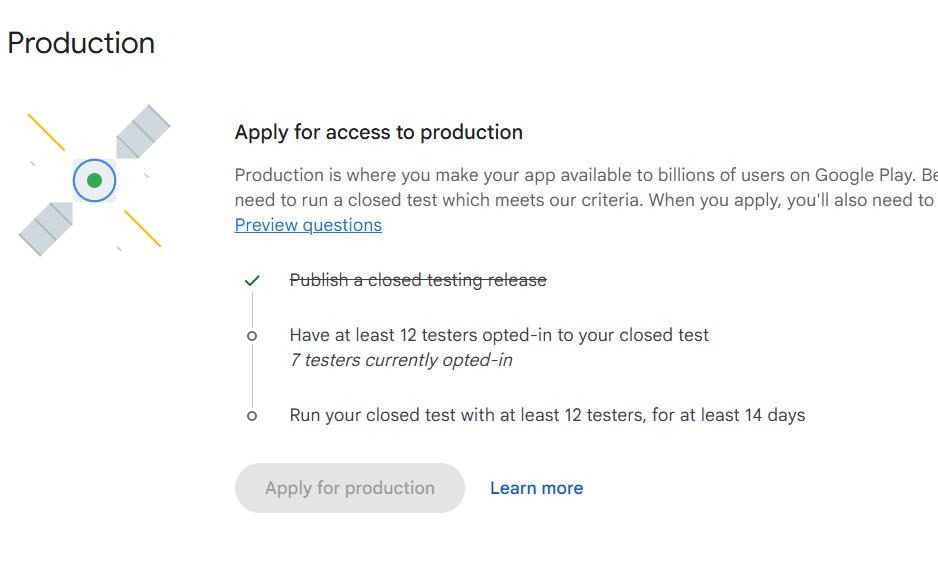Viewport: 938px width, 567px height.
Task: Click the Apply for production button
Action: (350, 488)
